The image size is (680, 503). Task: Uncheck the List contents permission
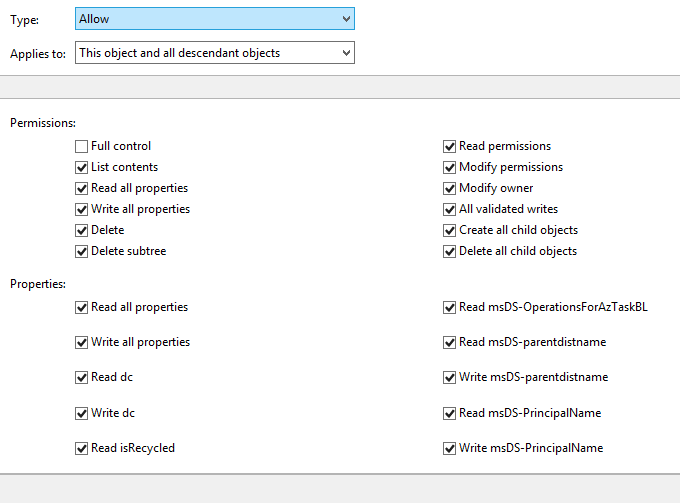pos(82,167)
